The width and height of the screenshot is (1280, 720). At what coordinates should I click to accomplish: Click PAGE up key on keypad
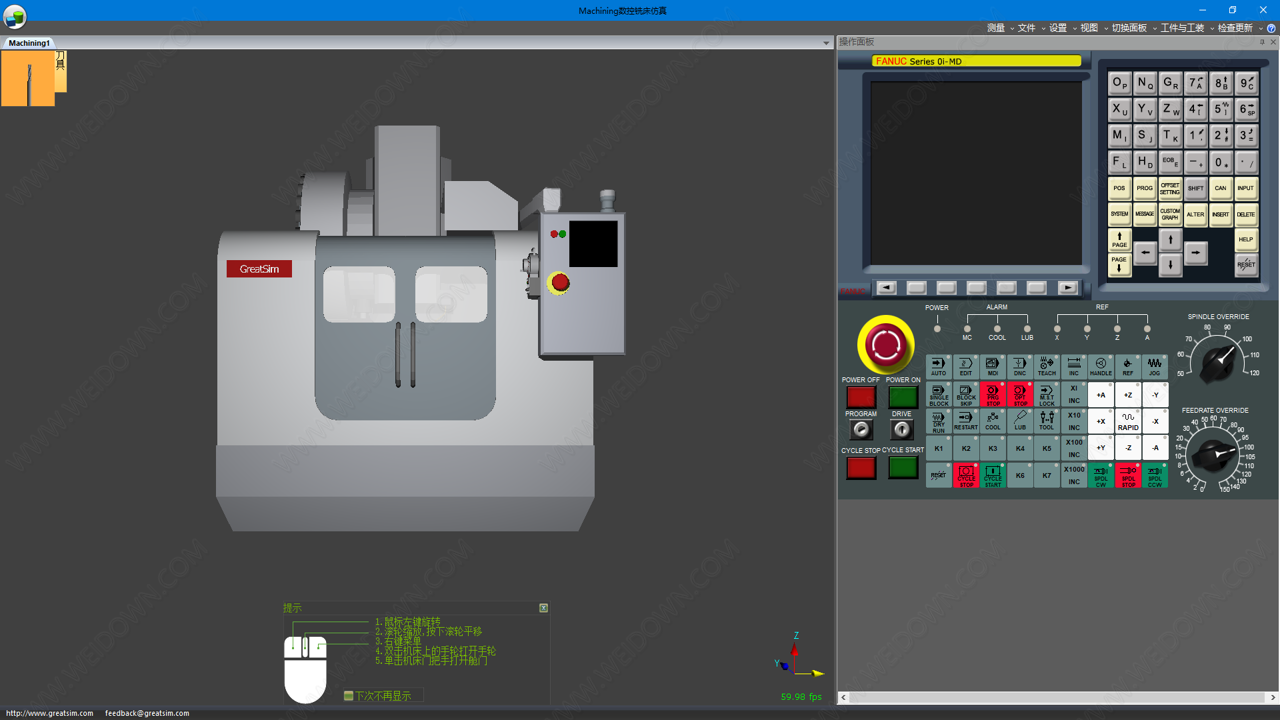(1119, 239)
